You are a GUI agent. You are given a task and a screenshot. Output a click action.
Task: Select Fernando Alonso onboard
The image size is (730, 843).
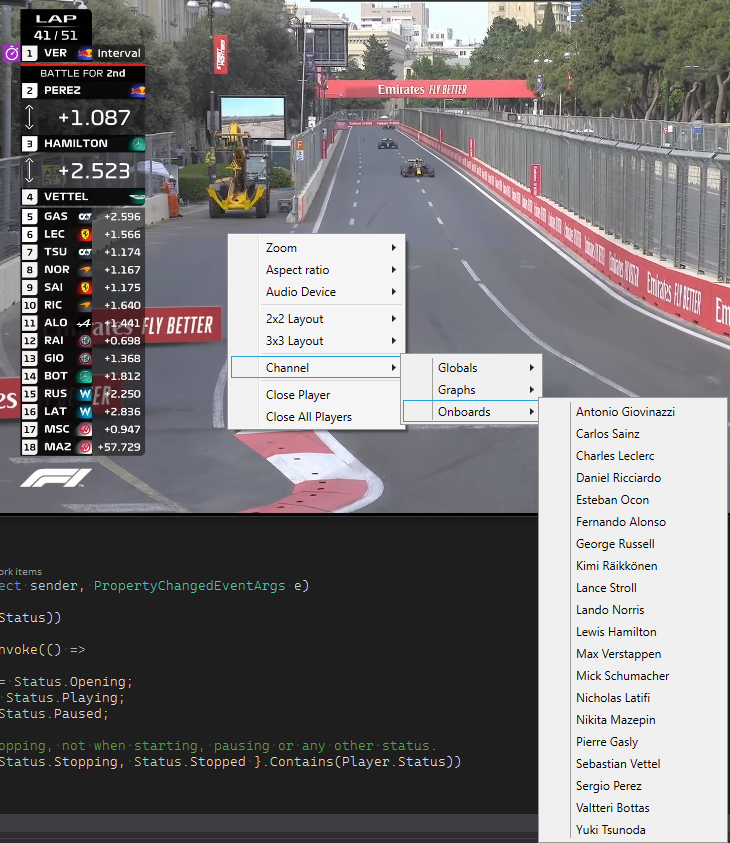click(633, 522)
